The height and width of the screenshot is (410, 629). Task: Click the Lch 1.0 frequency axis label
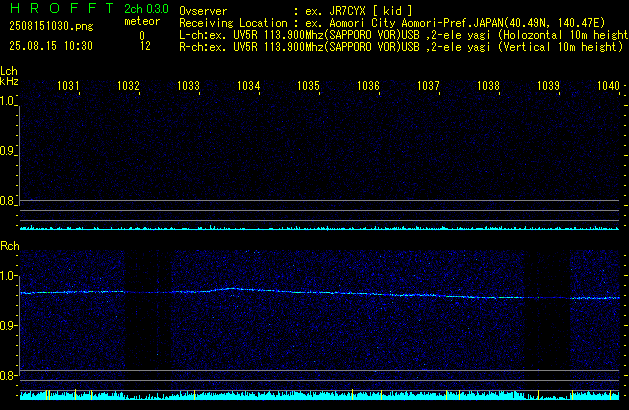coord(8,101)
